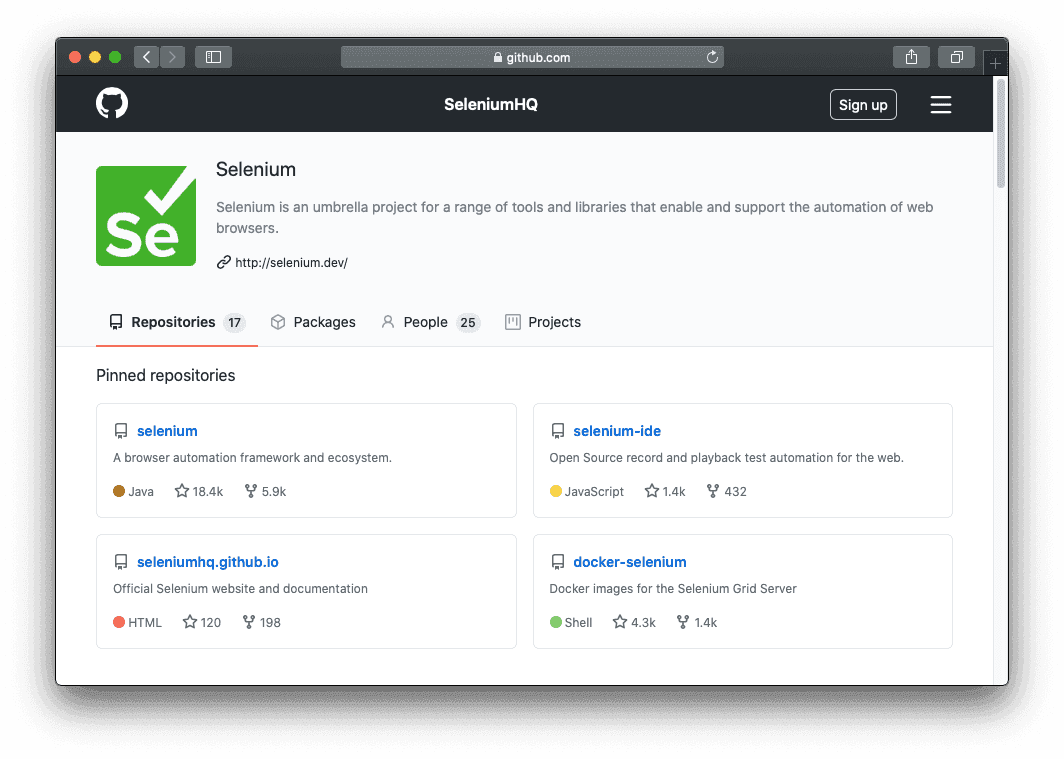Click Safari's page reload icon
Viewport: 1064px width, 759px height.
(712, 58)
